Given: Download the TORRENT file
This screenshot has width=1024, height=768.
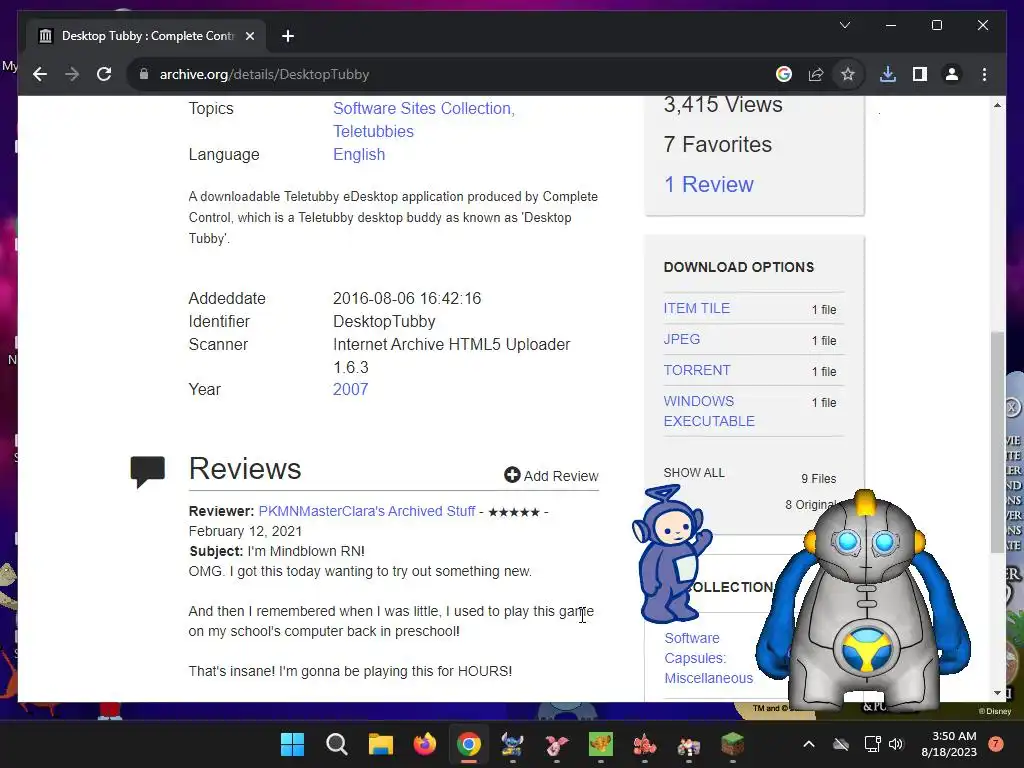Looking at the screenshot, I should tap(696, 370).
